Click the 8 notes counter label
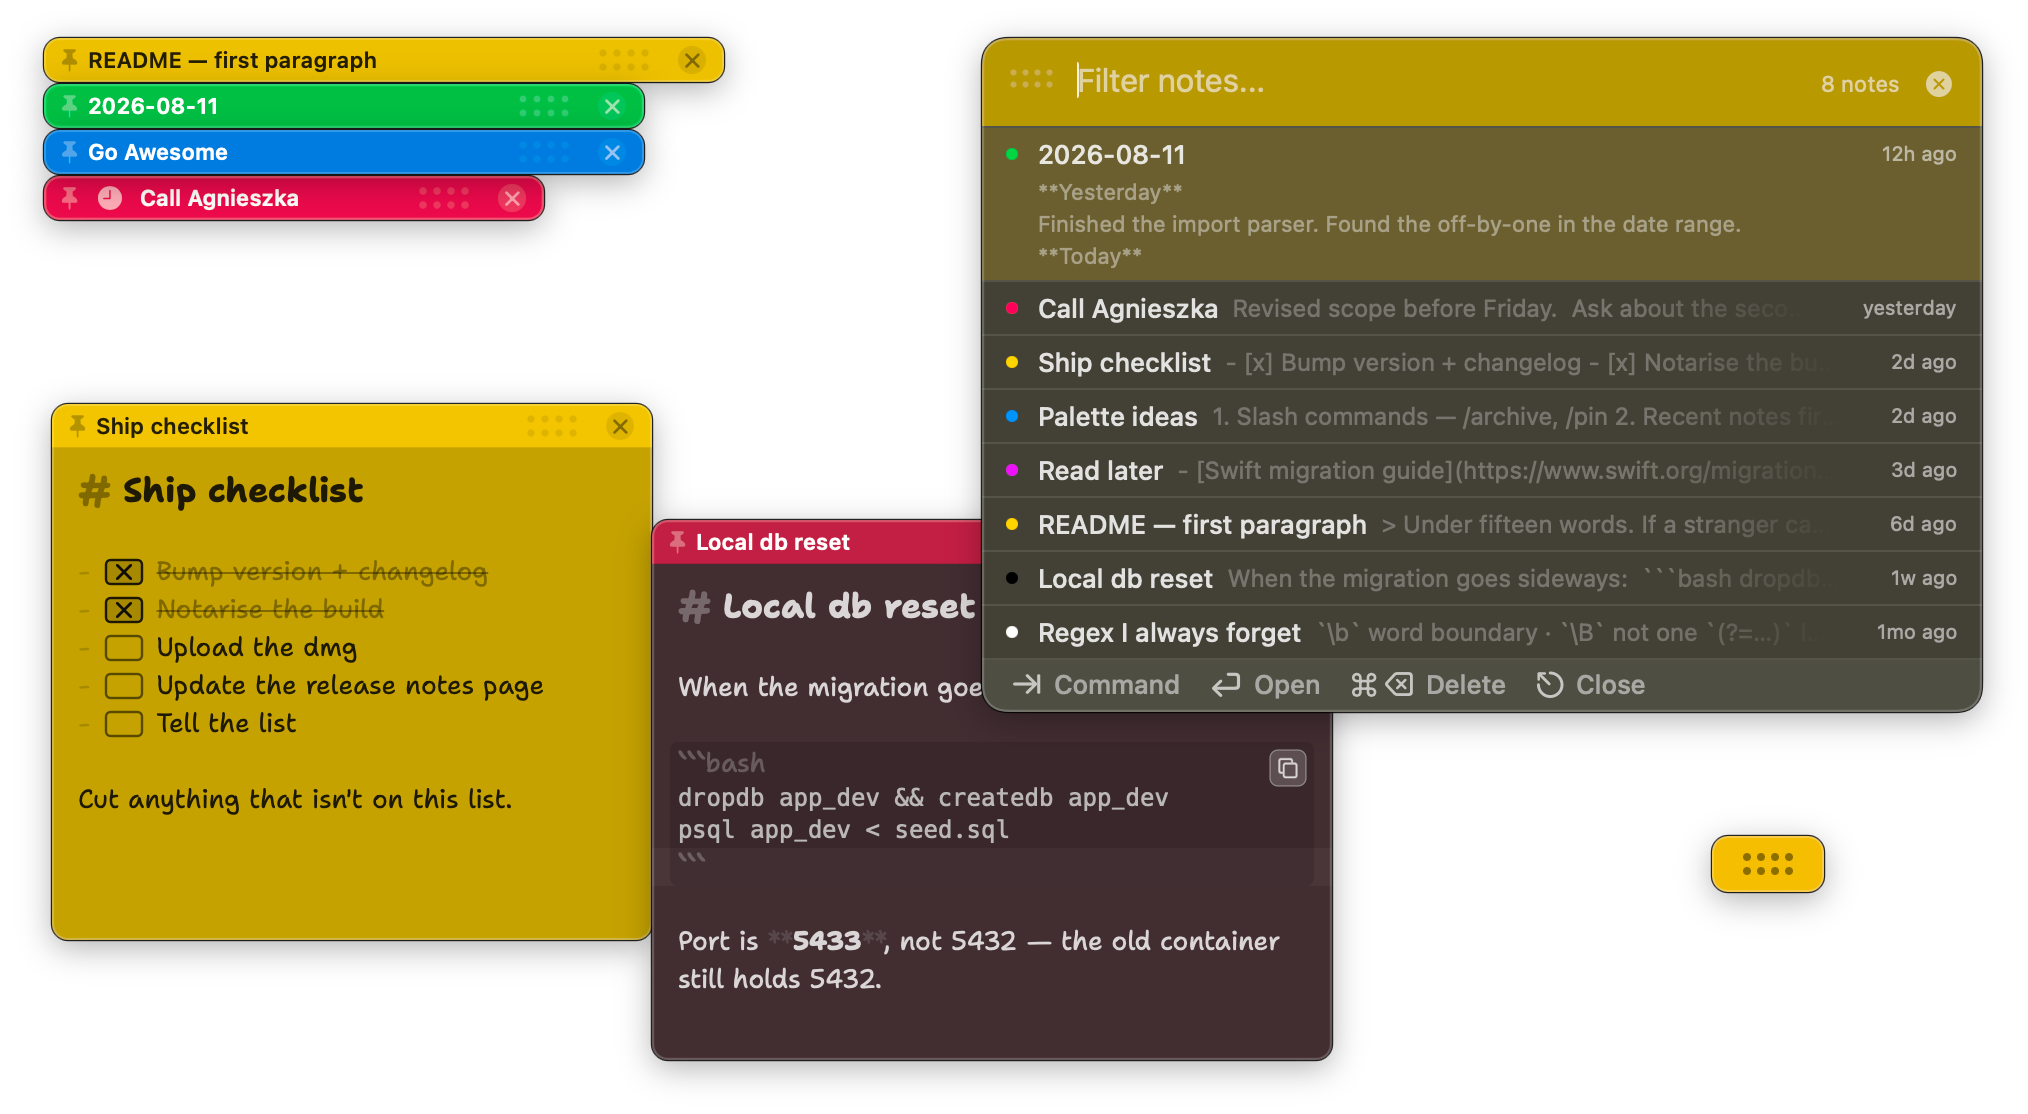 [1860, 84]
